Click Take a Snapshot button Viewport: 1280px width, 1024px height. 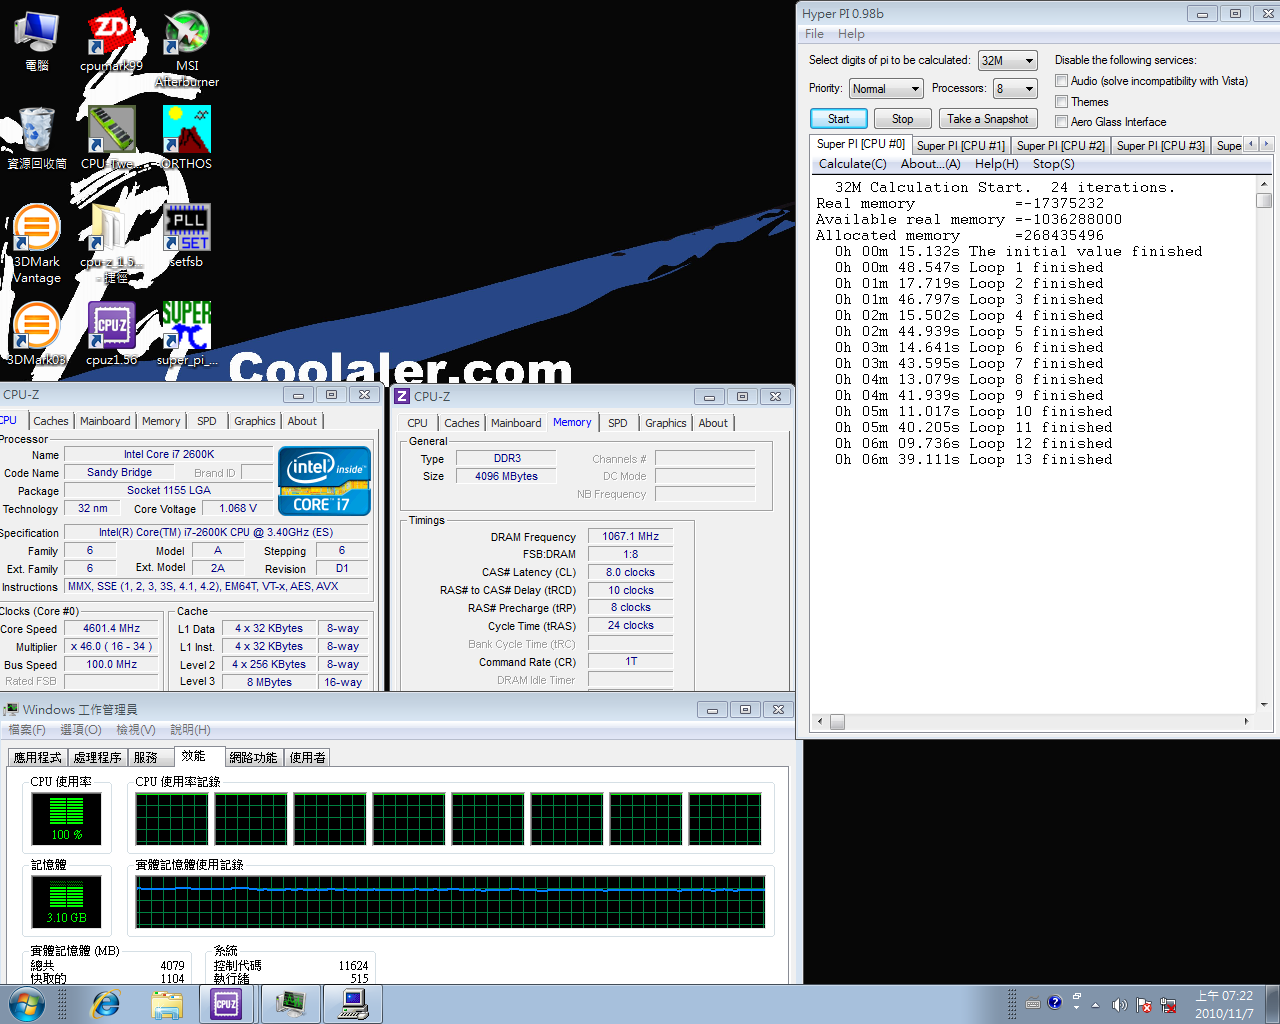[x=987, y=119]
